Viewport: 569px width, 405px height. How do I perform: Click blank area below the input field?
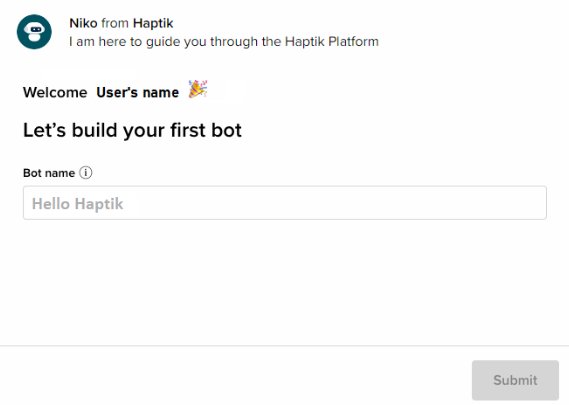coord(284,281)
